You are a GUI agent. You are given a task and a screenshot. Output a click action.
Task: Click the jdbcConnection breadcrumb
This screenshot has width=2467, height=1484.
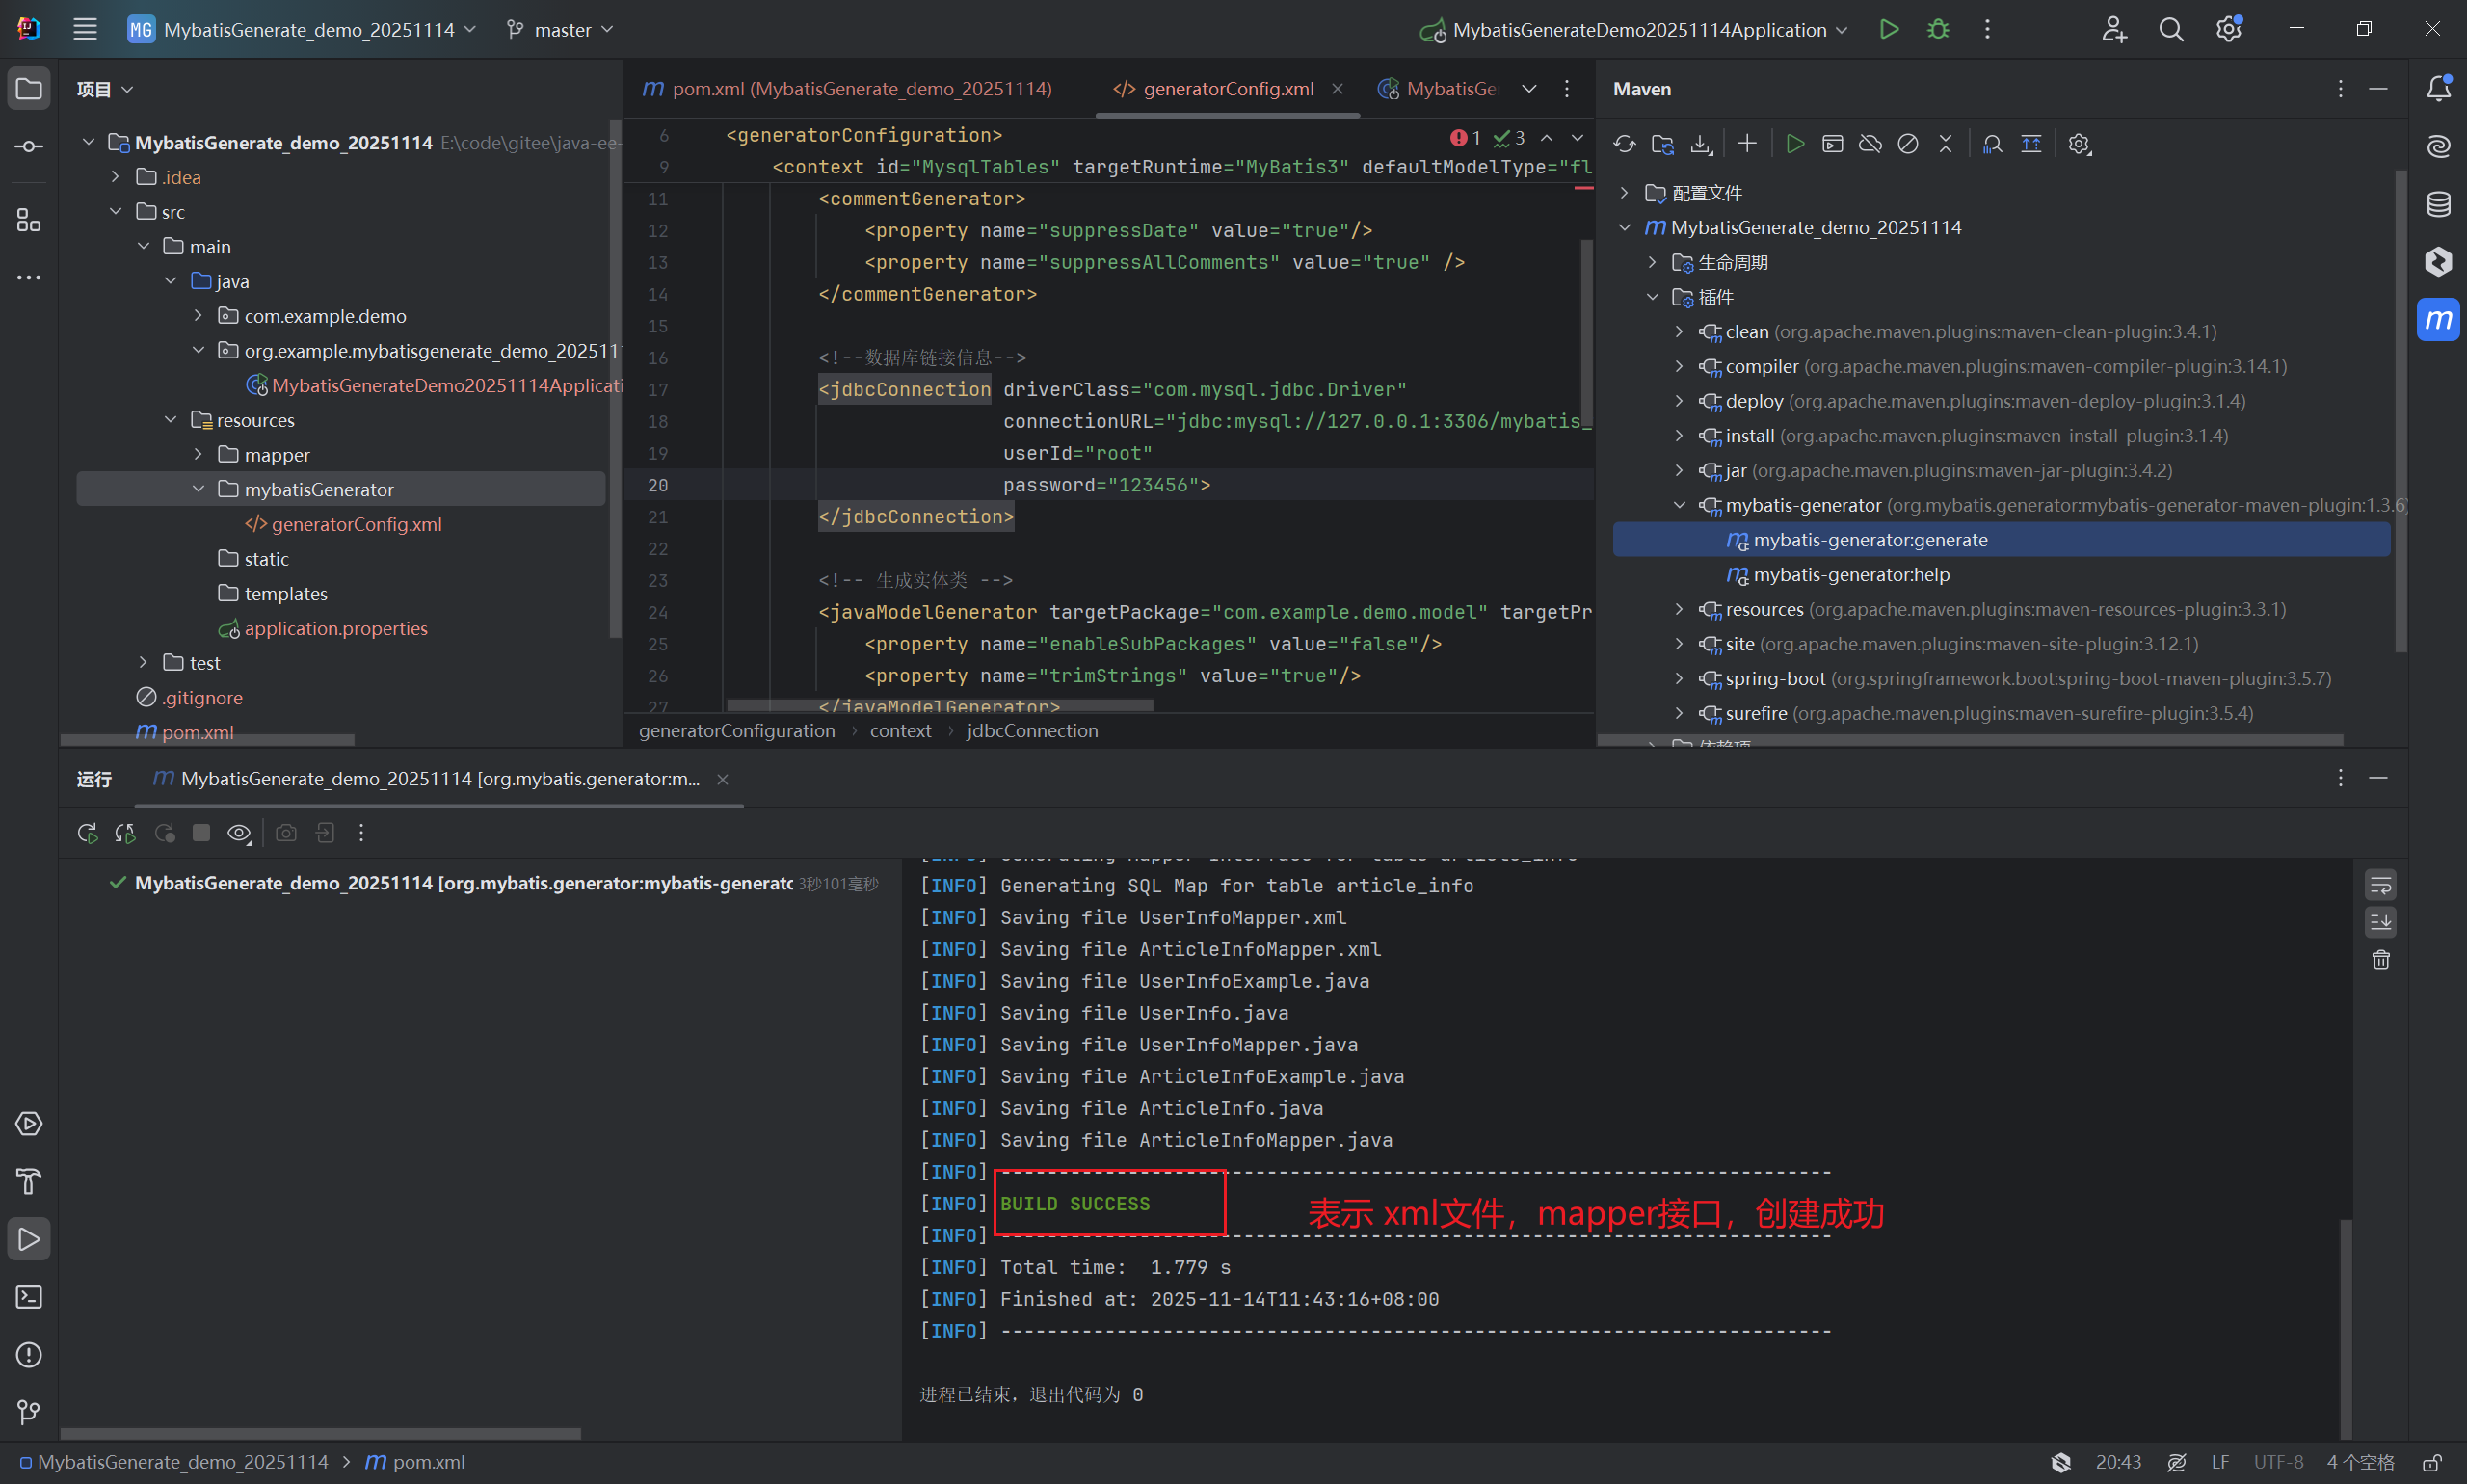click(x=1032, y=731)
